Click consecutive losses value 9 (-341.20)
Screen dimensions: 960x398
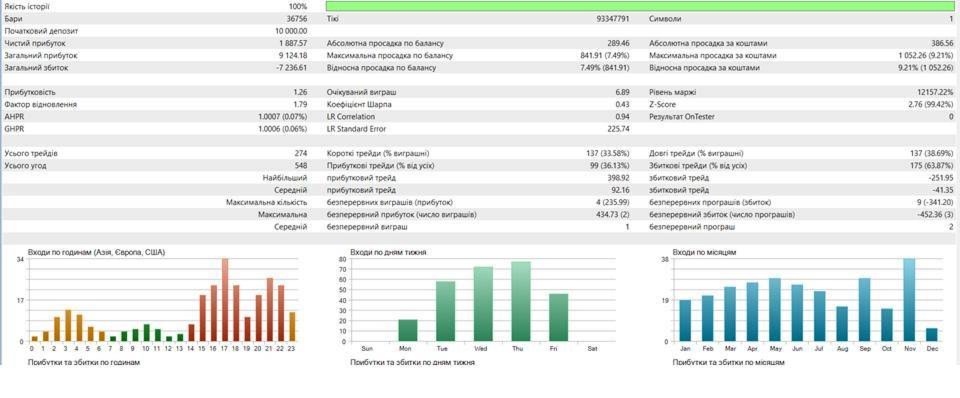(933, 202)
